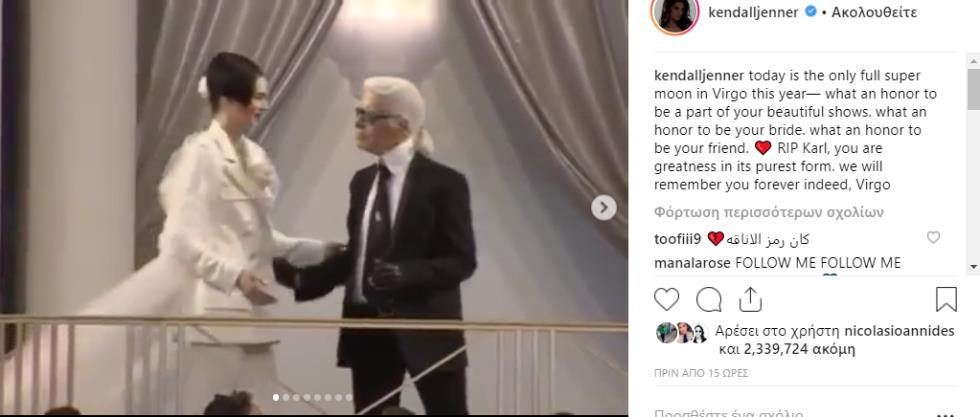
Task: Open the kendalljenner username in the header
Action: pos(753,12)
